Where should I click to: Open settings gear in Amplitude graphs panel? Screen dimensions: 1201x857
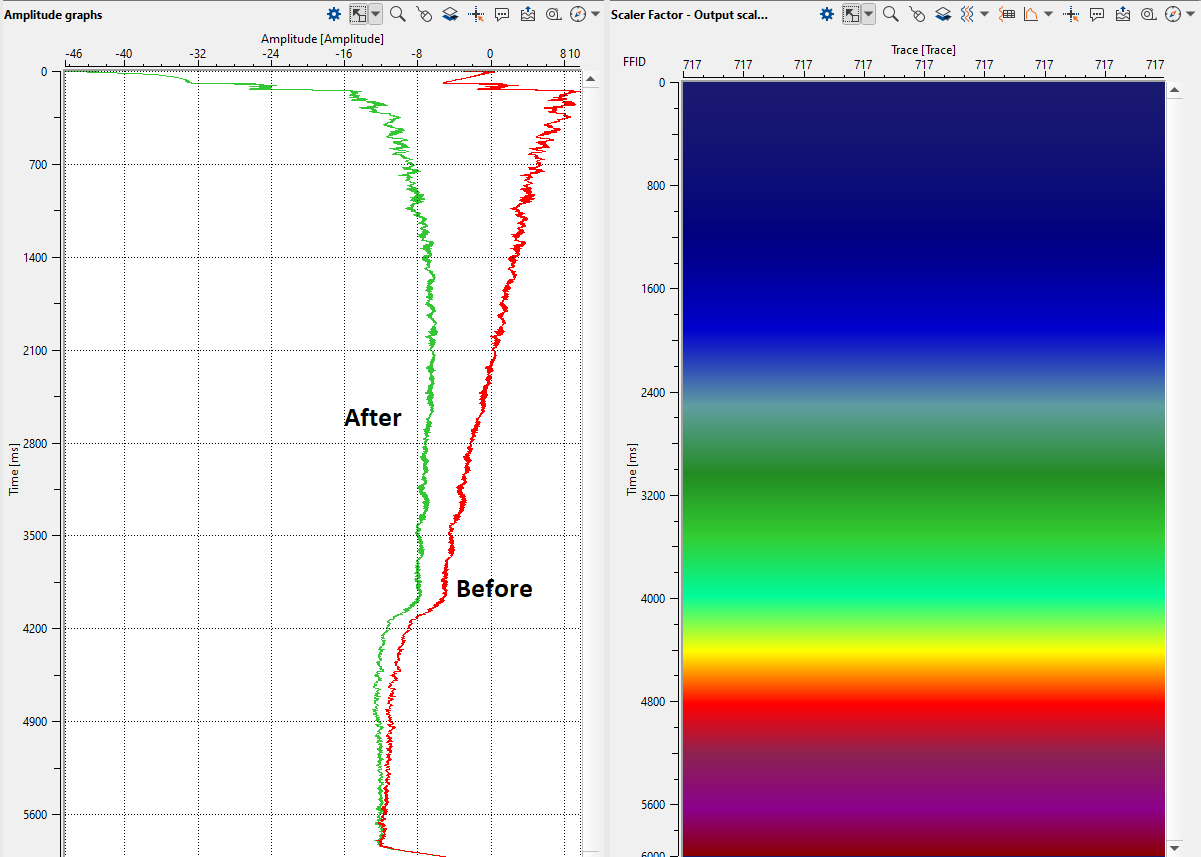click(x=335, y=14)
